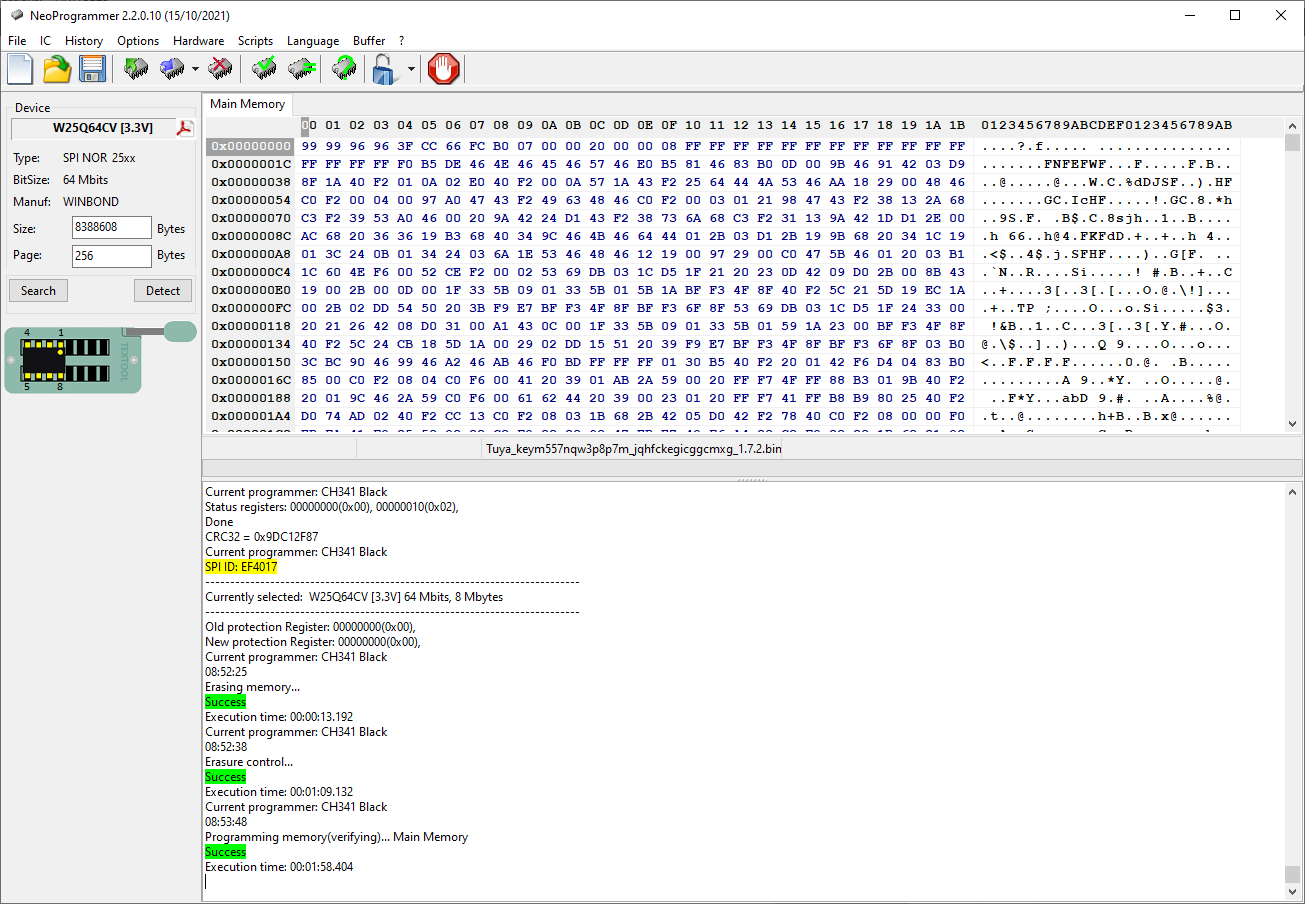The width and height of the screenshot is (1305, 904).
Task: Run blank check with the green-checkmark chip icon
Action: click(264, 69)
